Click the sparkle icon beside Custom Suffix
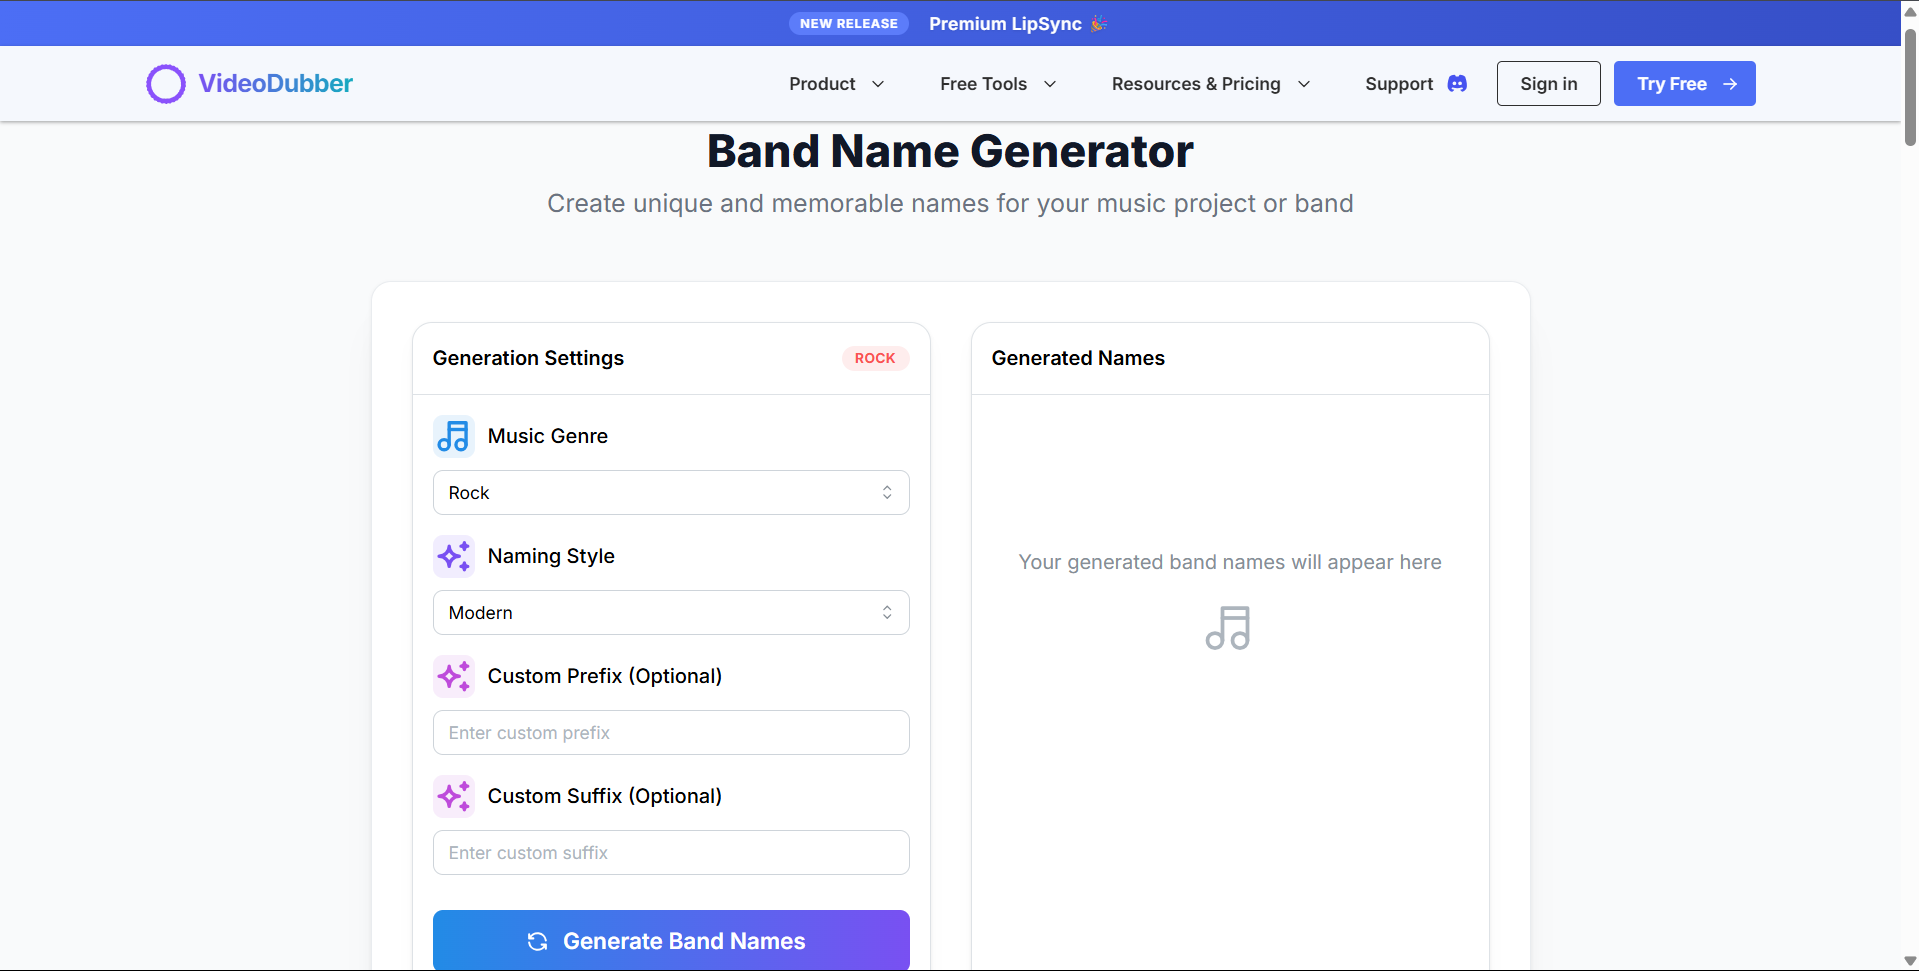The image size is (1919, 971). 453,796
